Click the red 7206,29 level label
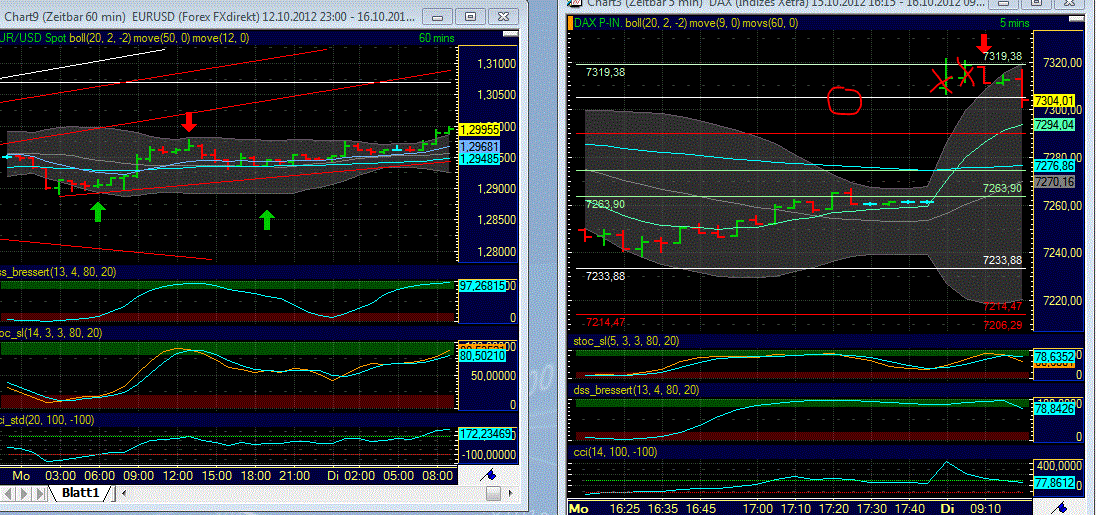The height and width of the screenshot is (515, 1096). (1004, 325)
